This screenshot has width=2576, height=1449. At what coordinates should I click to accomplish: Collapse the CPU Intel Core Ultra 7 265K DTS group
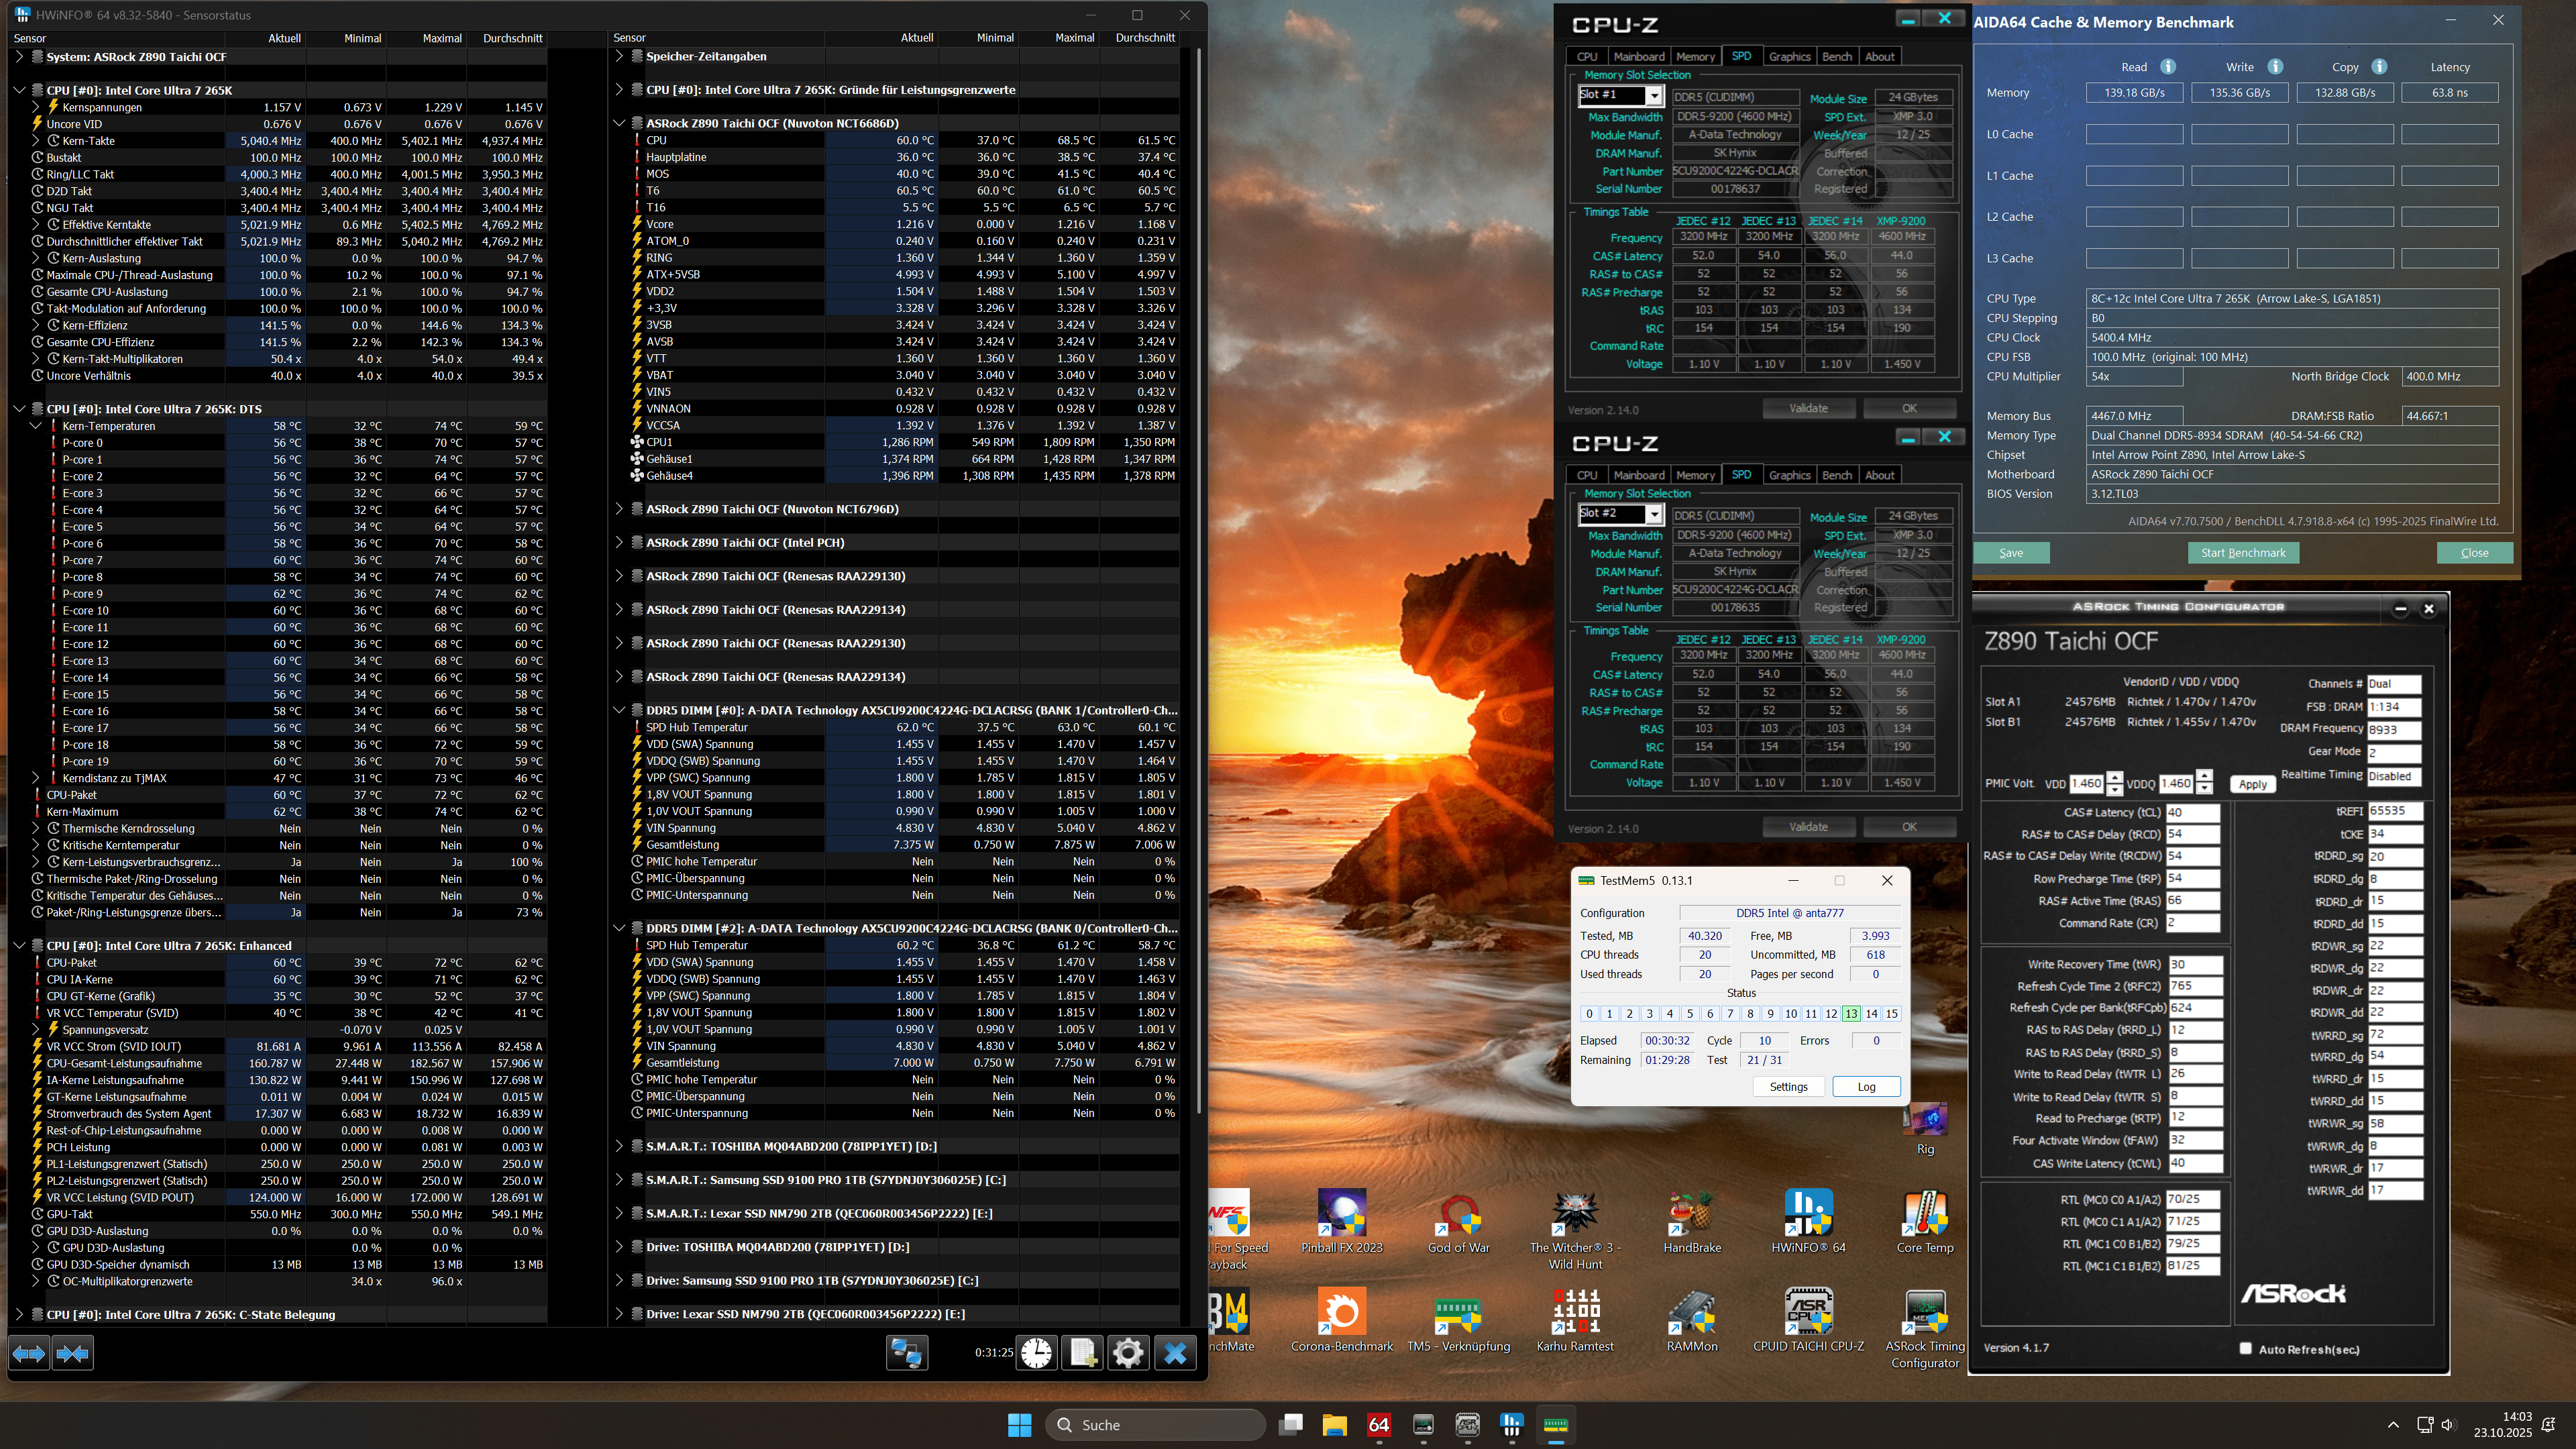[x=19, y=409]
